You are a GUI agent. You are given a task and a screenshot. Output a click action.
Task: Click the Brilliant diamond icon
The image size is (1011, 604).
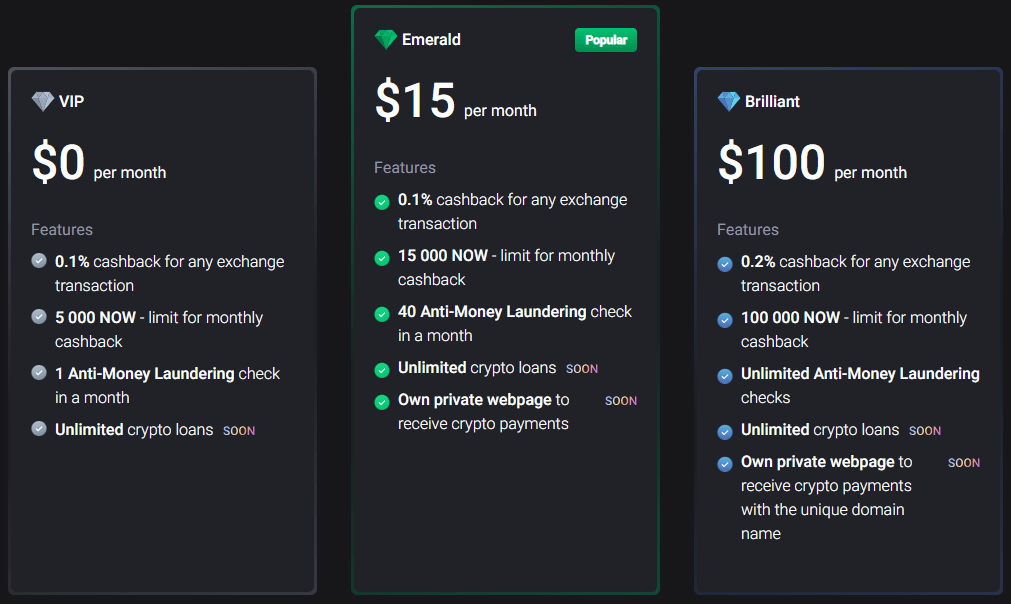(x=727, y=101)
